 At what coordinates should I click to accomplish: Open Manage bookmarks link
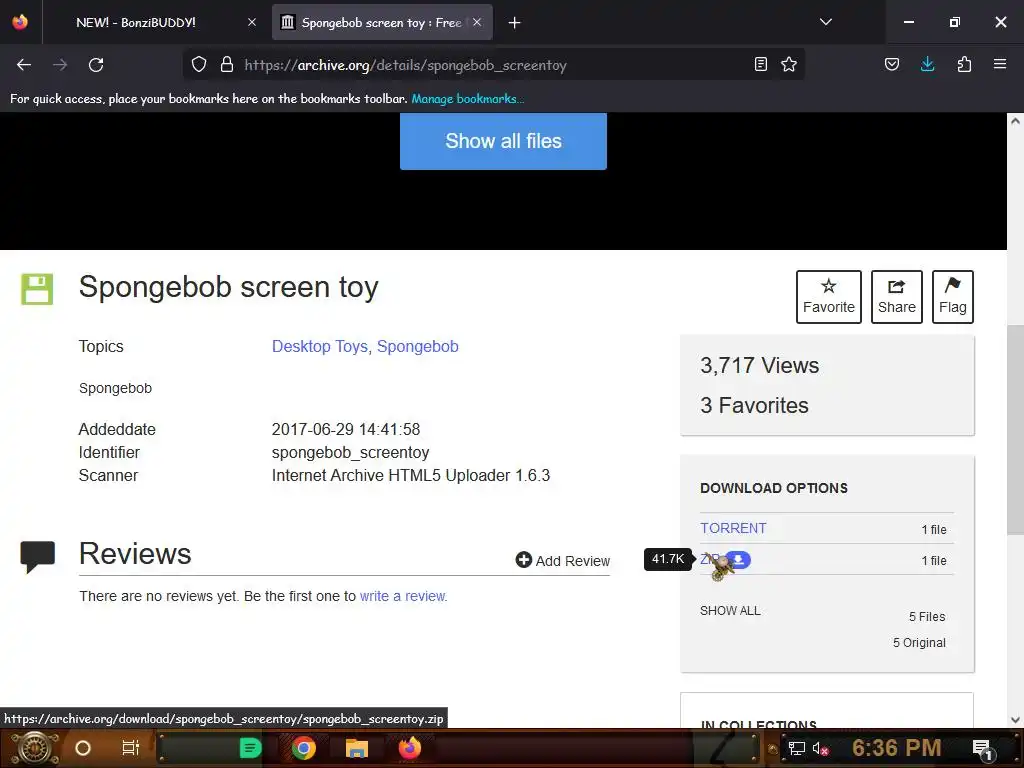[x=468, y=99]
